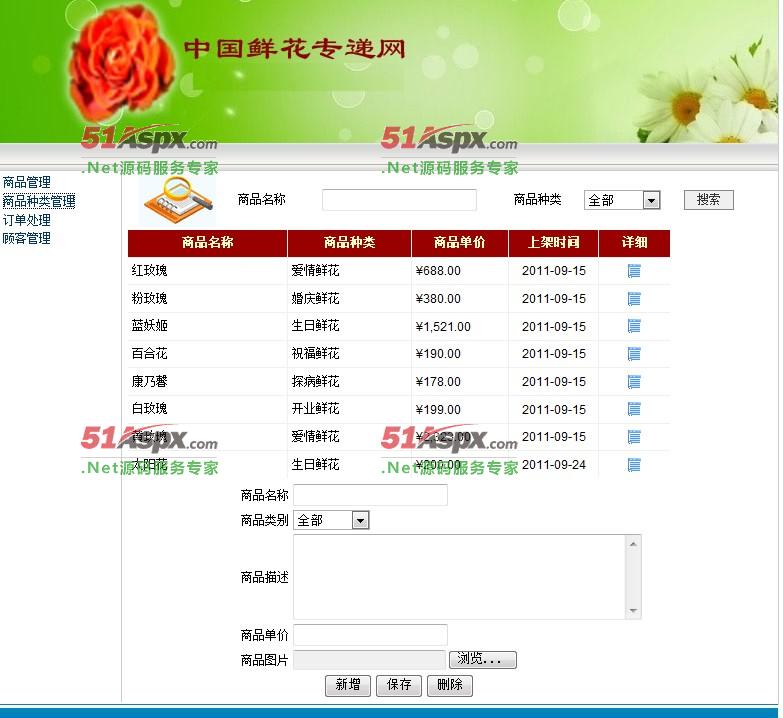Select the 蓝妖姬 name cell
783x718 pixels.
pos(208,327)
